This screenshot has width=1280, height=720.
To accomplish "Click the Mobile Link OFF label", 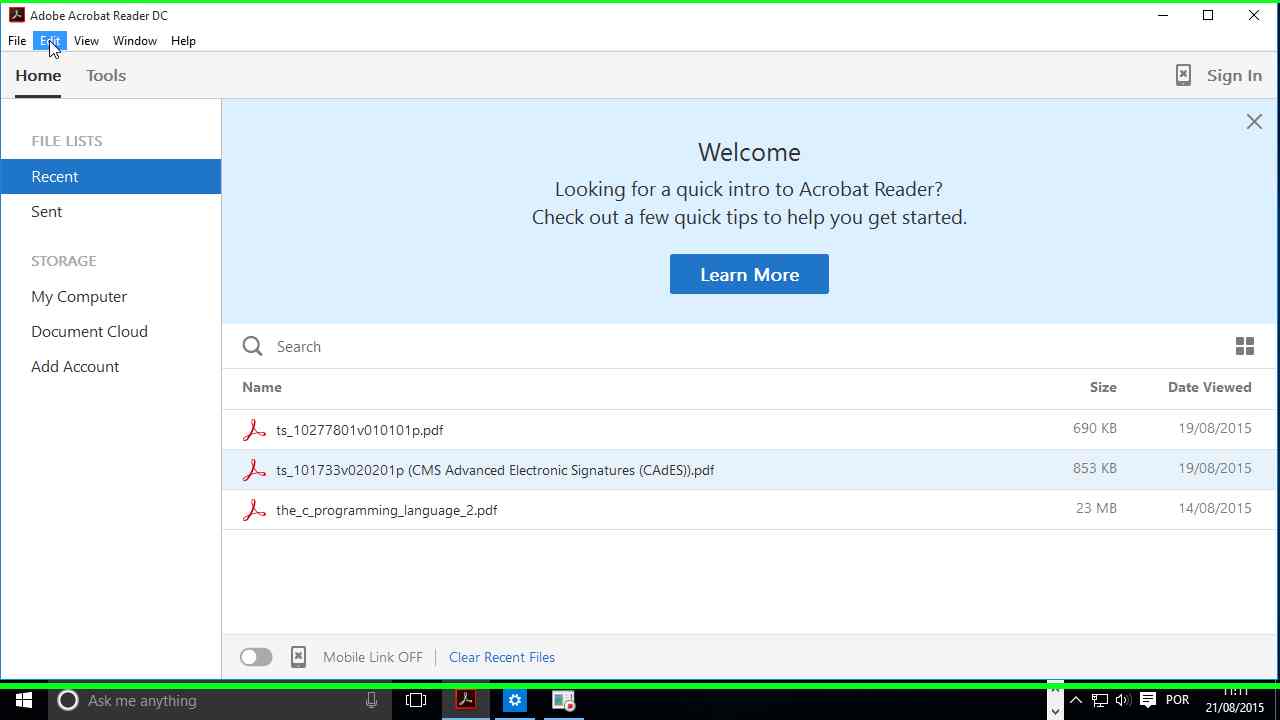I will (373, 657).
